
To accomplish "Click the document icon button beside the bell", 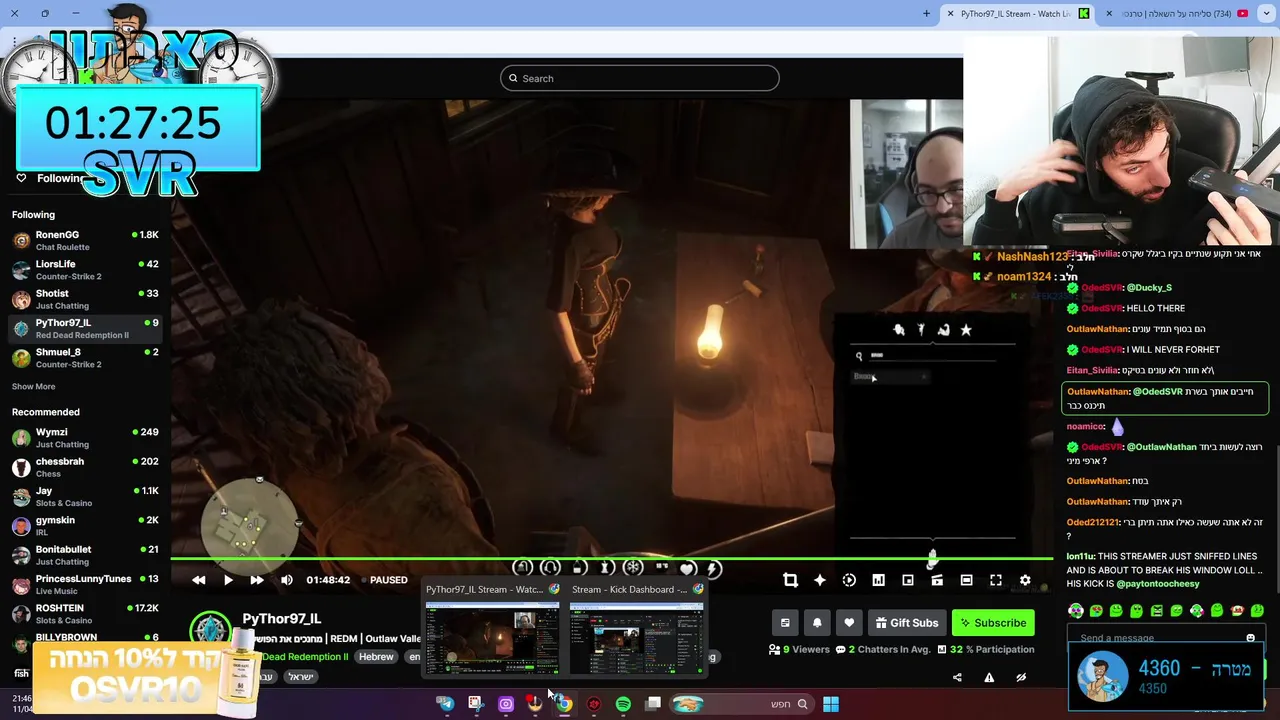I will coord(785,623).
